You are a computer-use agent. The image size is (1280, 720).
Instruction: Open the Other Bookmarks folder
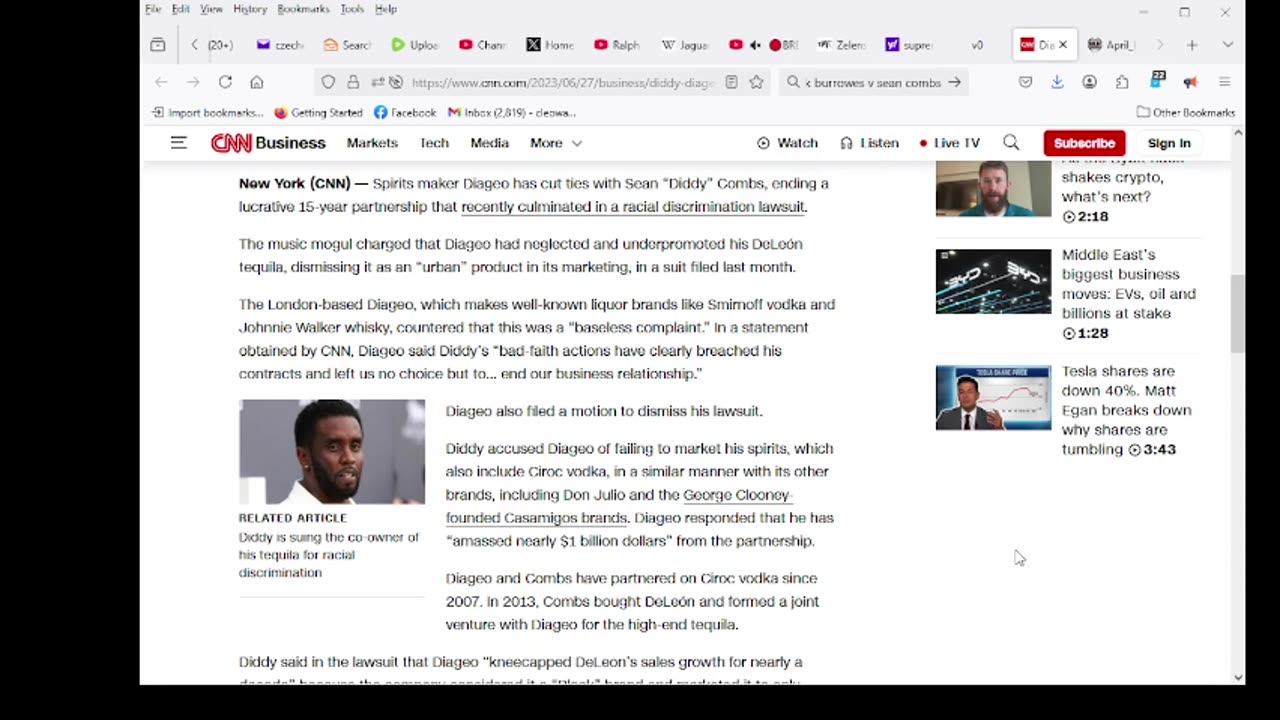click(x=1186, y=113)
